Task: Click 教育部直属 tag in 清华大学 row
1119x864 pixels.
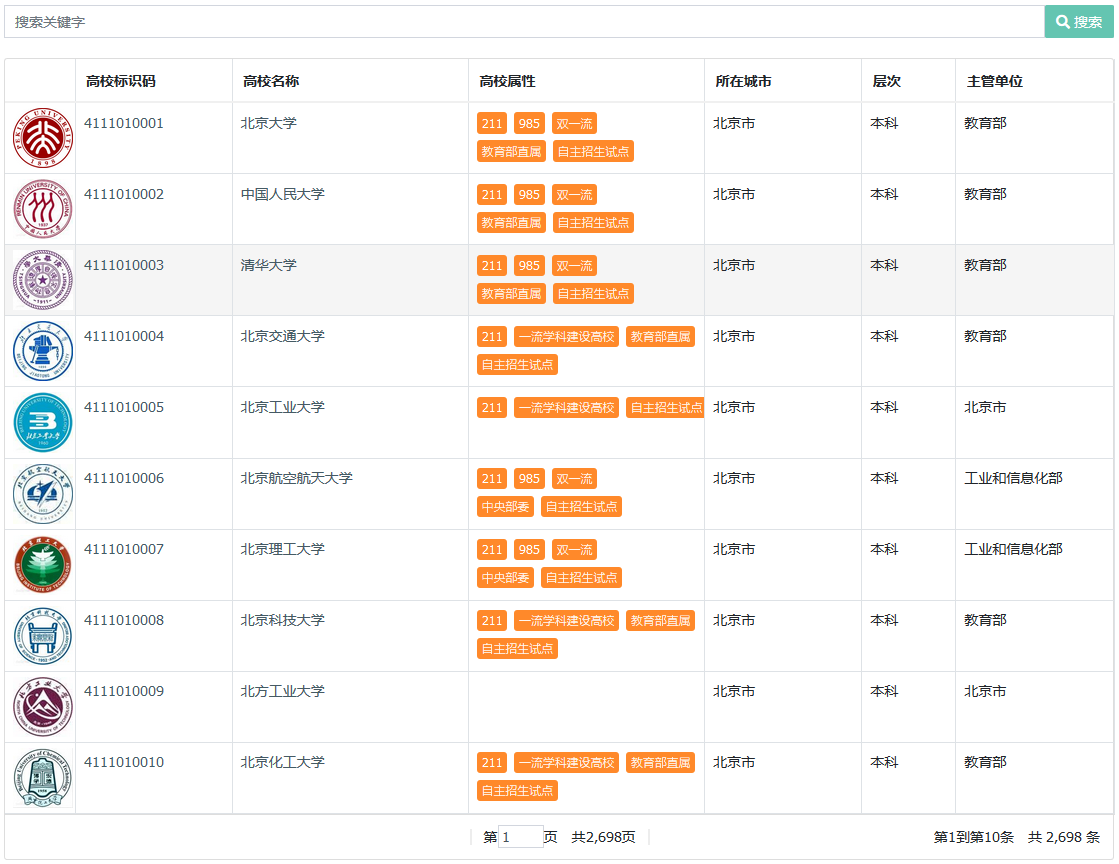Action: [x=511, y=293]
